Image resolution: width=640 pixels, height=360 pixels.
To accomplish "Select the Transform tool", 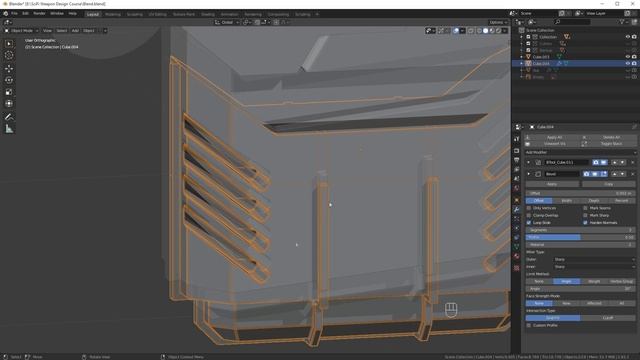I will tap(9, 104).
